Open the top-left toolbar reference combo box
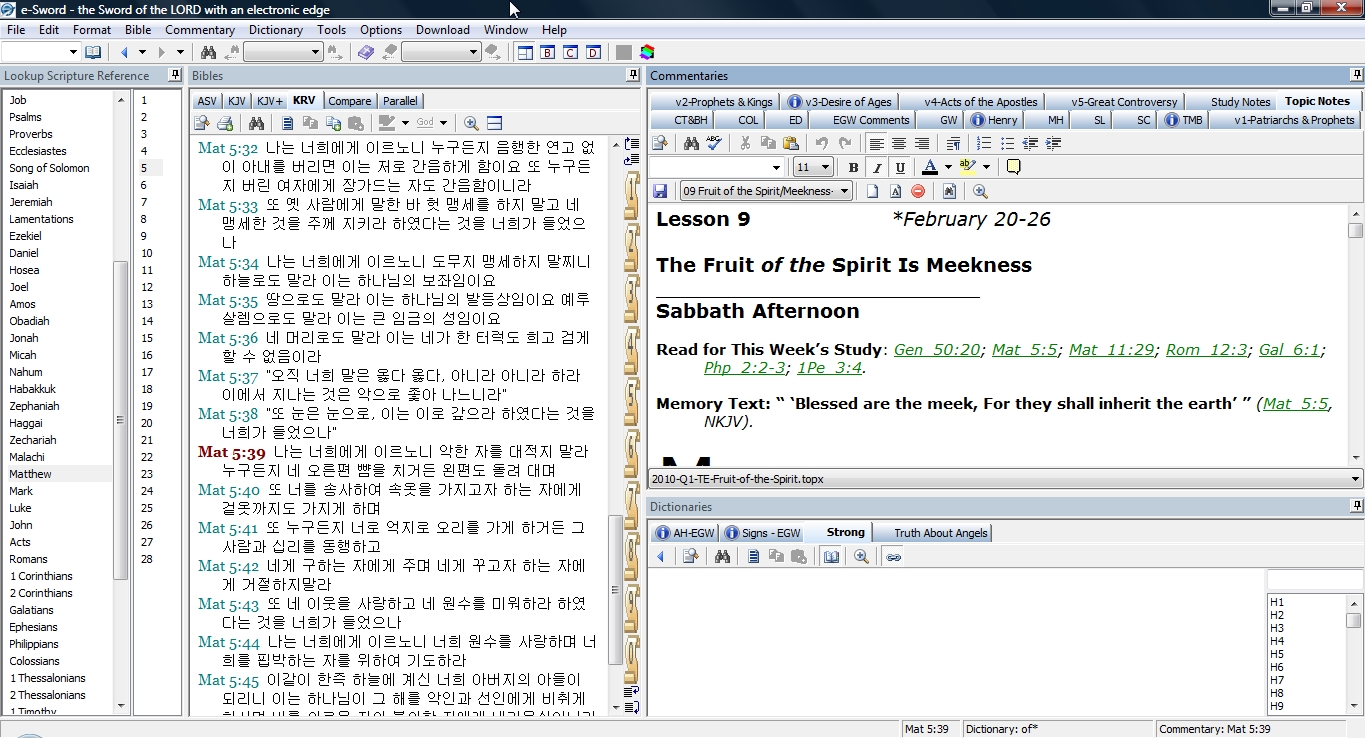Screen dimensions: 1365x738 click(40, 52)
